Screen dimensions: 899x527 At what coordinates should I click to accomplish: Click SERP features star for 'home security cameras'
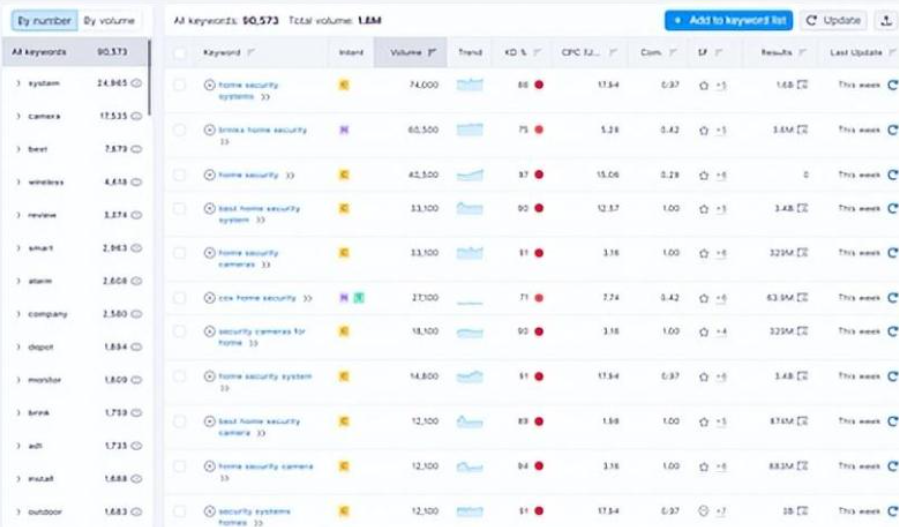click(703, 253)
